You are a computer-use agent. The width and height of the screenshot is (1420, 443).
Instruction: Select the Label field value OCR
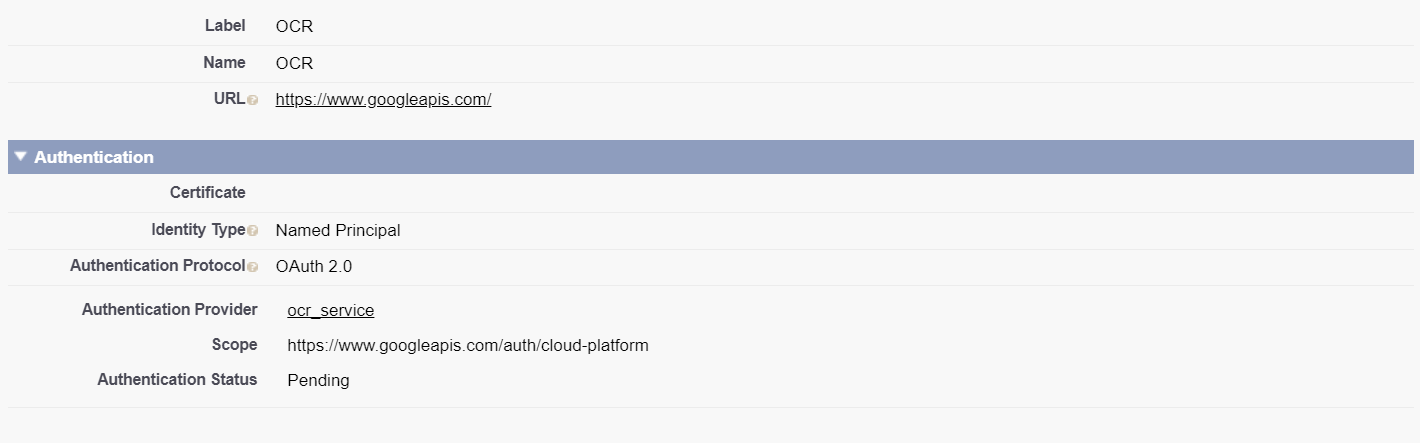tap(294, 27)
